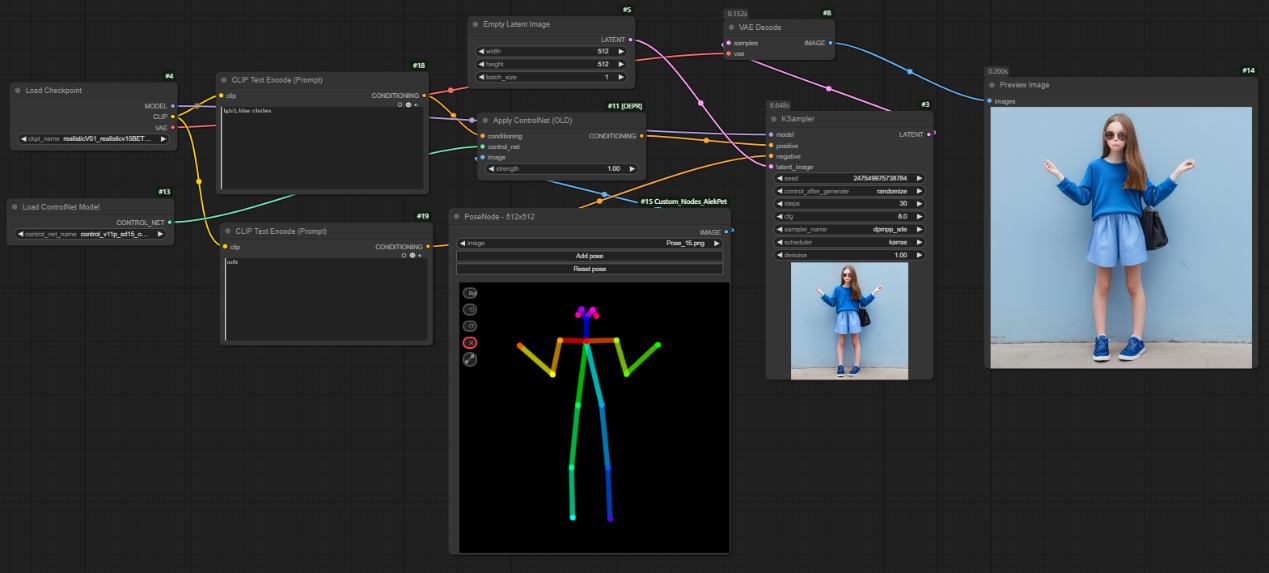Increase steps using the right arrow
Image resolution: width=1269 pixels, height=573 pixels.
click(919, 203)
